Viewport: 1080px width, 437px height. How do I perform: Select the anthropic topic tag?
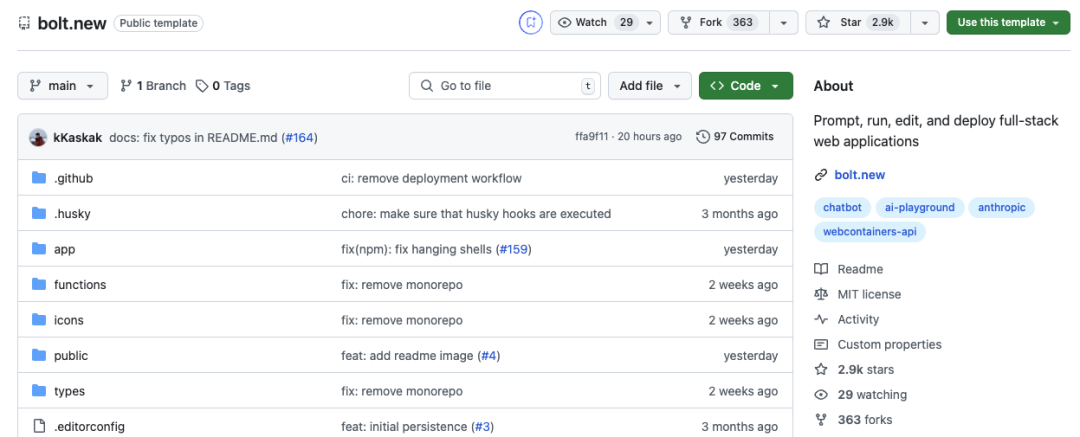click(1001, 207)
